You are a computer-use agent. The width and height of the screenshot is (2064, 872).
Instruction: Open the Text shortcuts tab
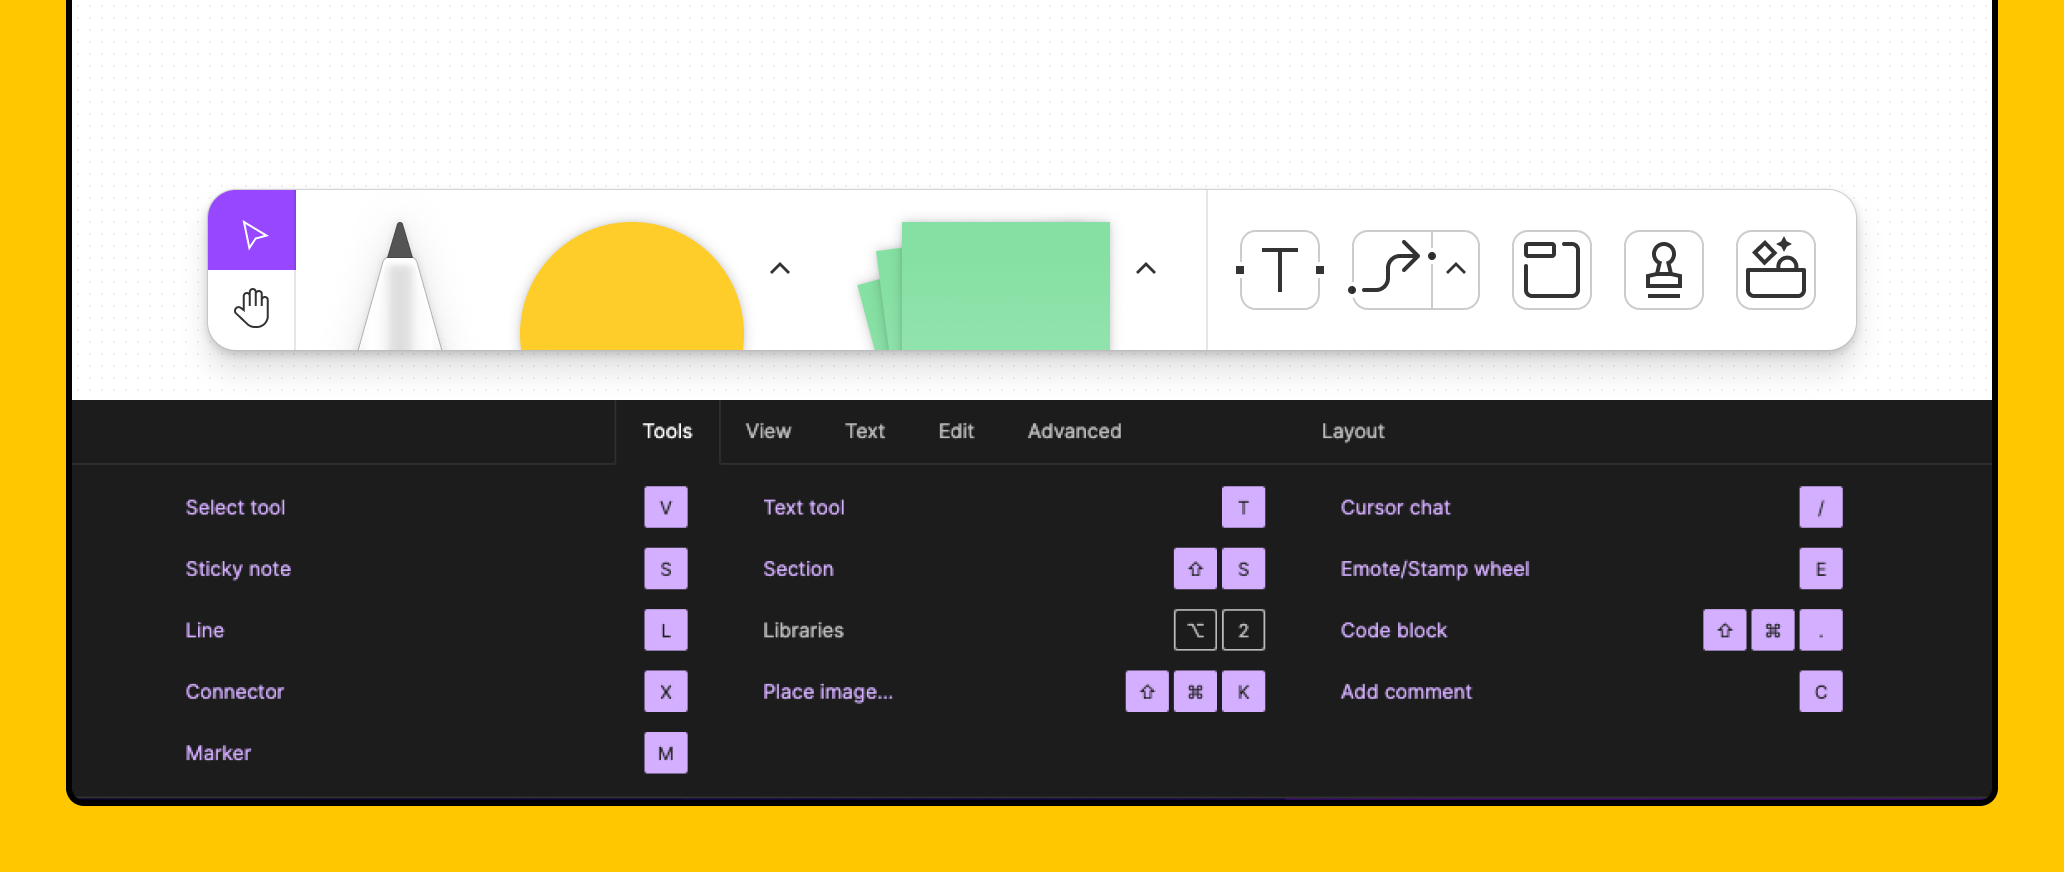(864, 431)
